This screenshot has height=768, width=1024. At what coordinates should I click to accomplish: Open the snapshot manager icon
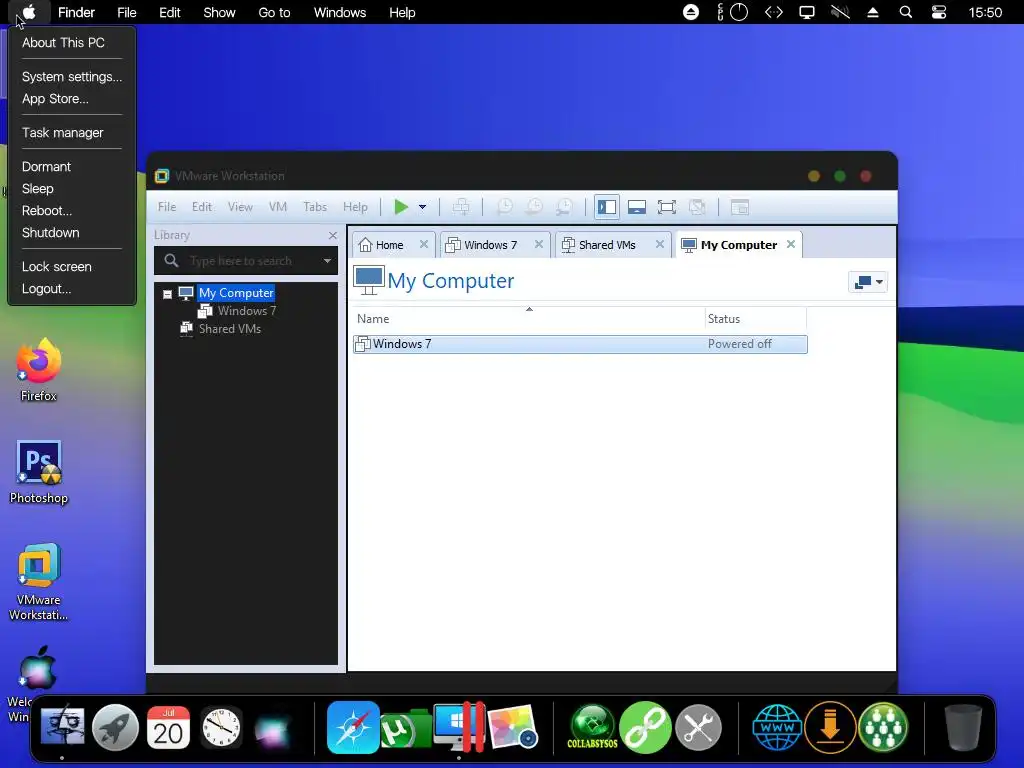[564, 207]
